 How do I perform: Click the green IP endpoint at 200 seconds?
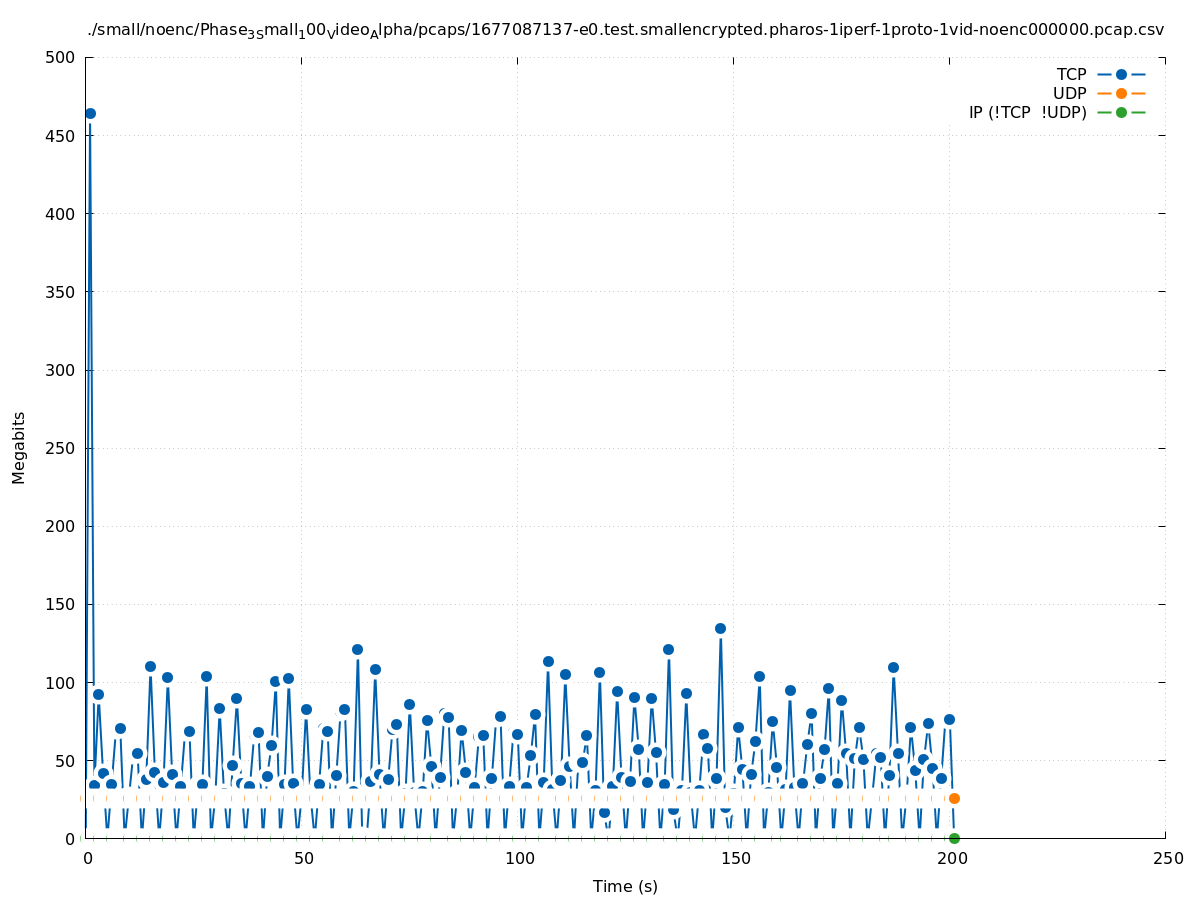tap(954, 838)
